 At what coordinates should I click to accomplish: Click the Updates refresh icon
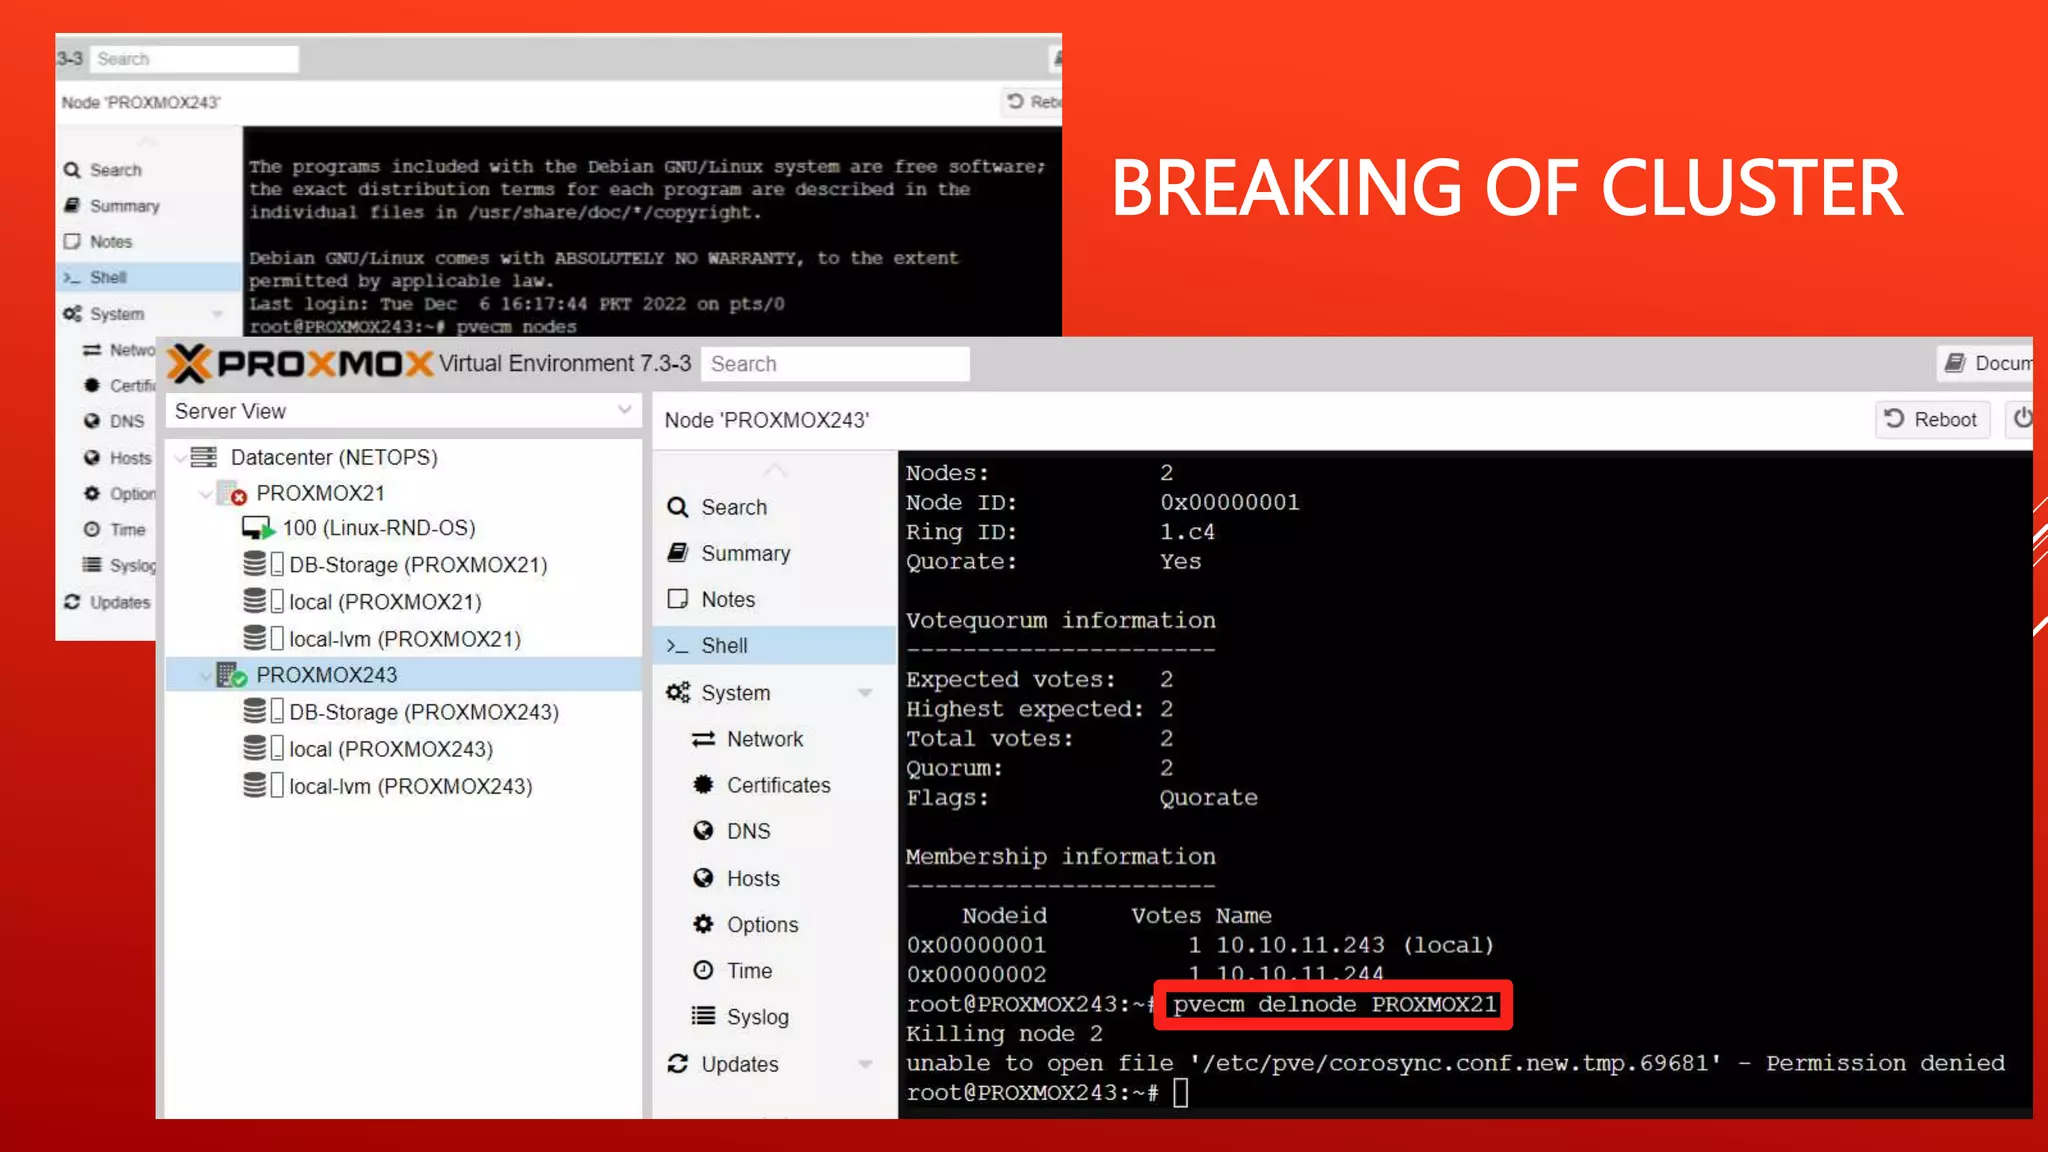[678, 1064]
